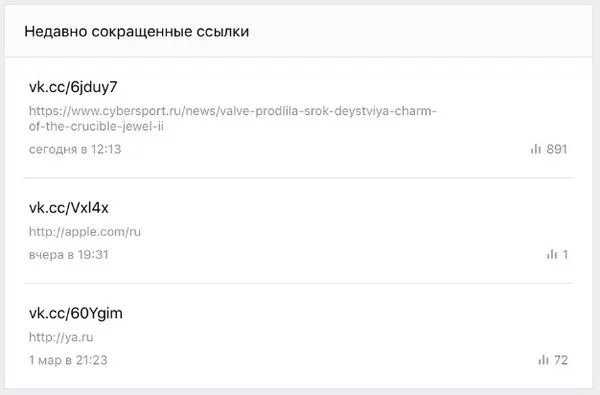Select the timestamp '1 мар в 21:23'
Image resolution: width=600 pixels, height=395 pixels.
pyautogui.click(x=68, y=360)
